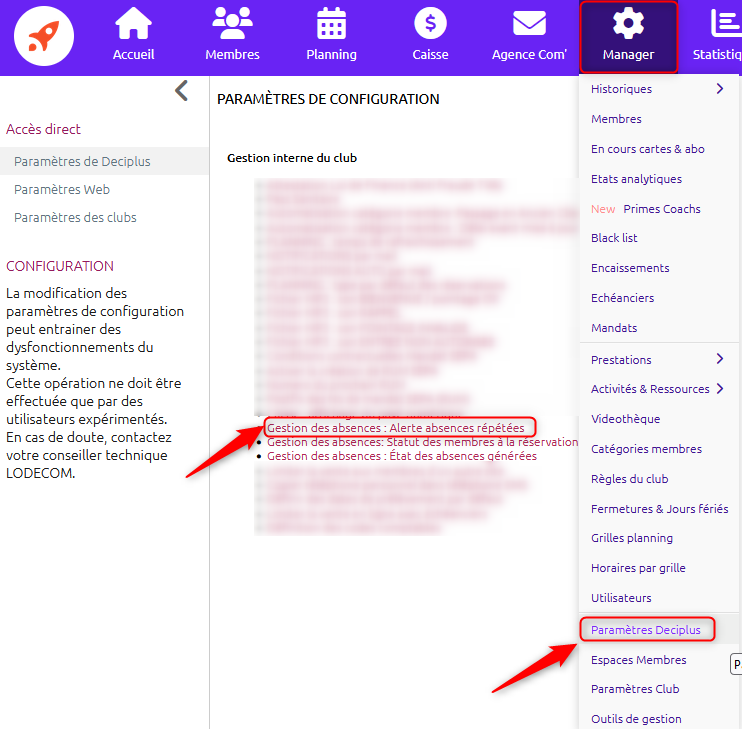Image resolution: width=742 pixels, height=729 pixels.
Task: Open Paramètres Club menu entry
Action: tap(635, 689)
